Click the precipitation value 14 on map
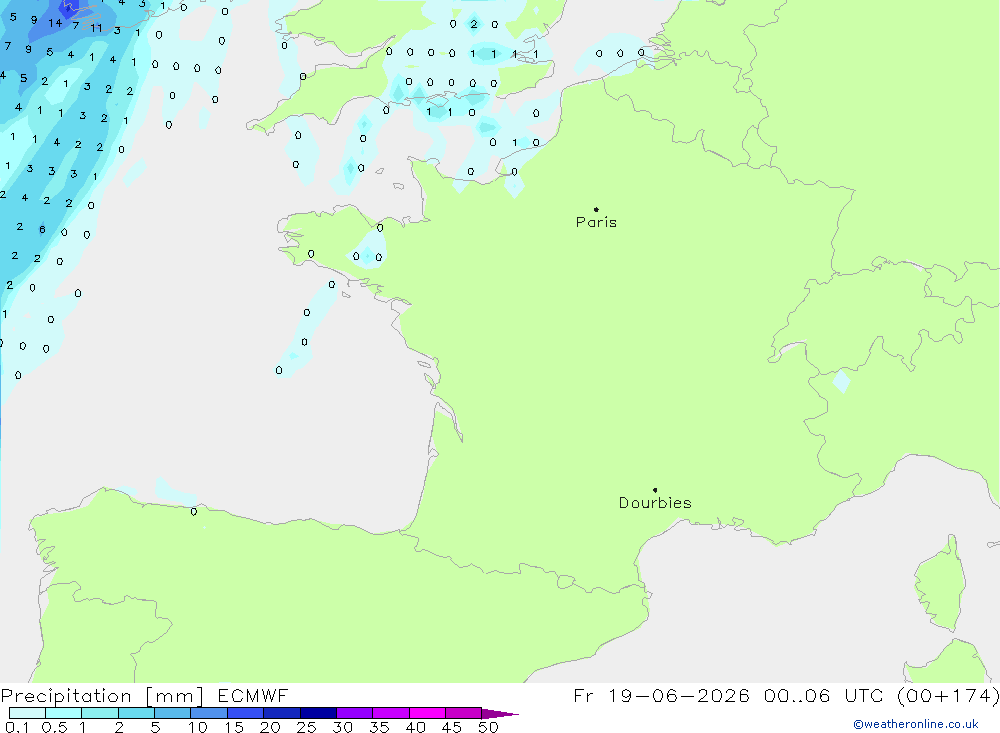The width and height of the screenshot is (1000, 733). click(x=55, y=23)
